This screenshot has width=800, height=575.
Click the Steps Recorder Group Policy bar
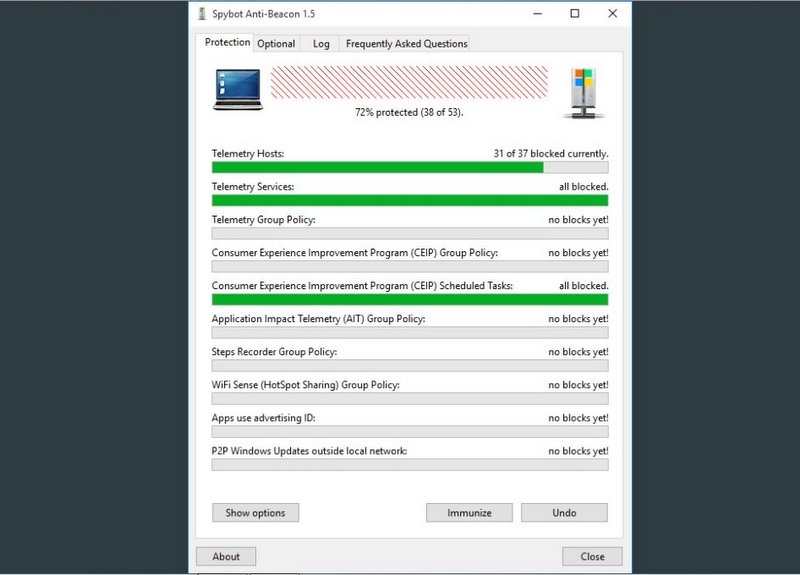410,366
